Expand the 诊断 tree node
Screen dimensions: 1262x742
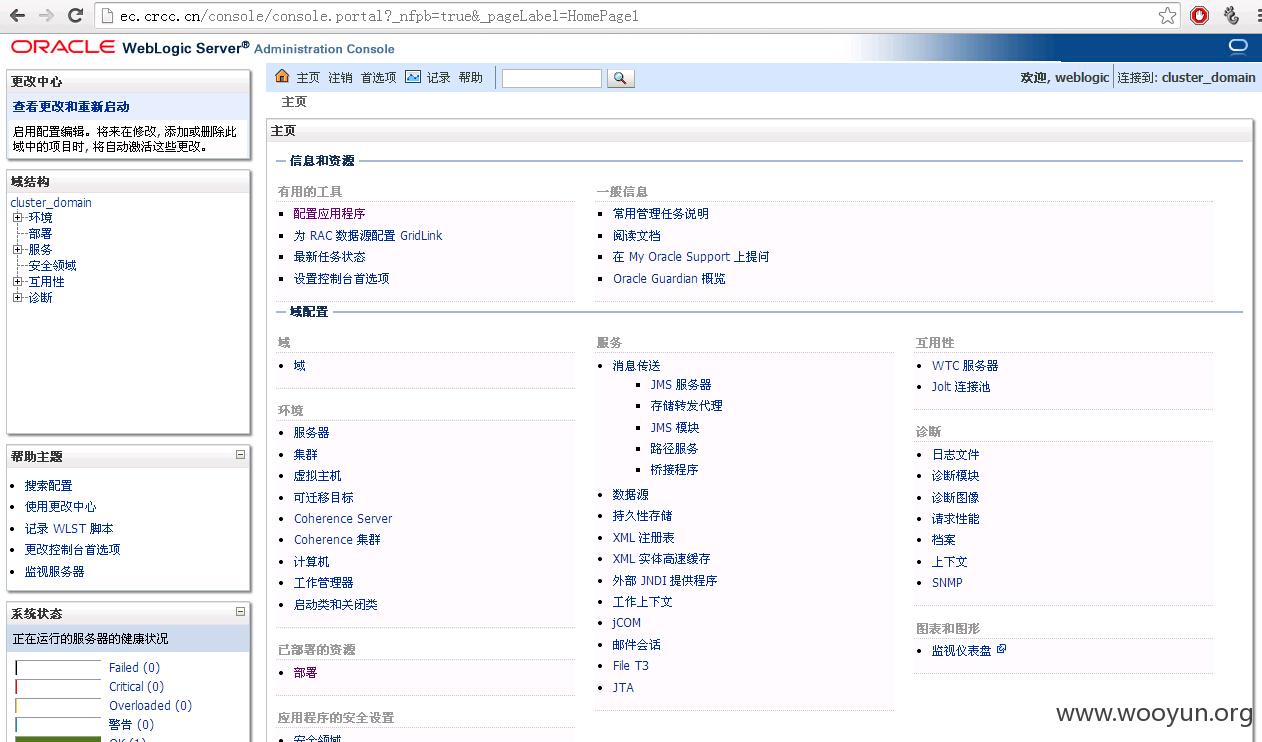17,297
